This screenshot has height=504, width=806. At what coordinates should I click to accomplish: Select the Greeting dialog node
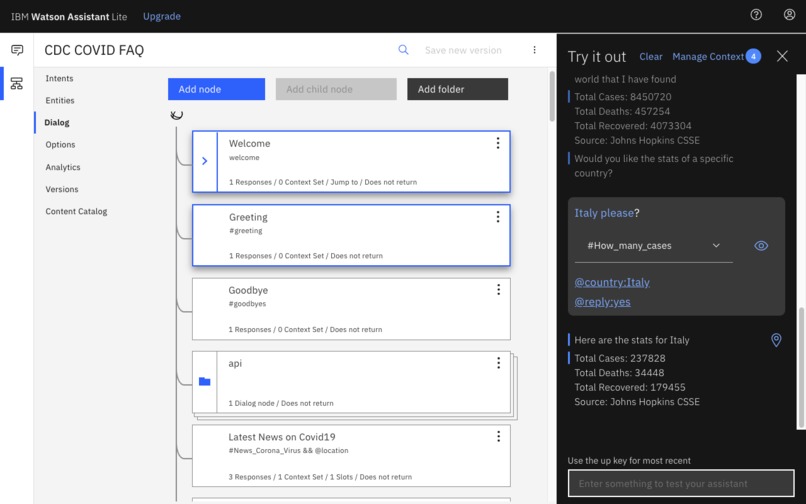351,235
